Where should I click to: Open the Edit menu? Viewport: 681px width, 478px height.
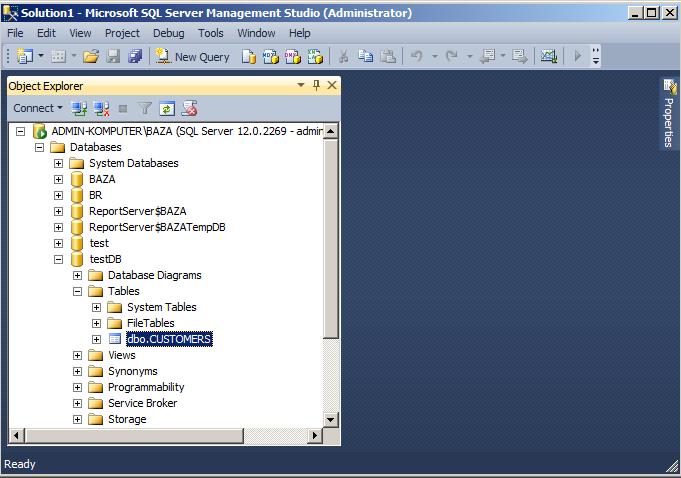(x=46, y=33)
